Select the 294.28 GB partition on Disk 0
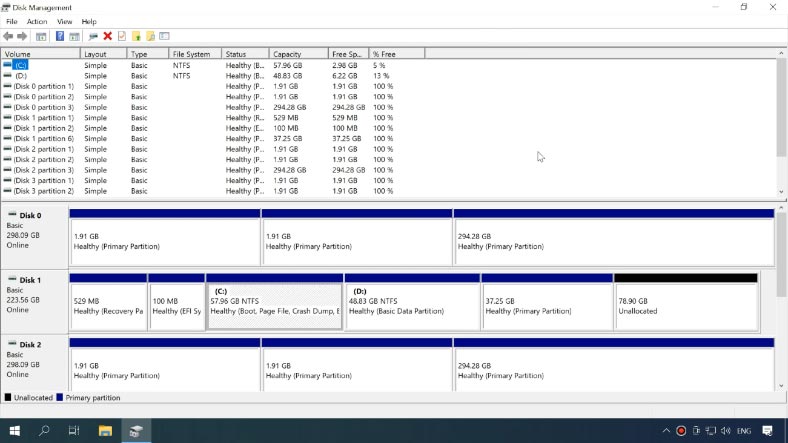The height and width of the screenshot is (443, 788). 614,238
